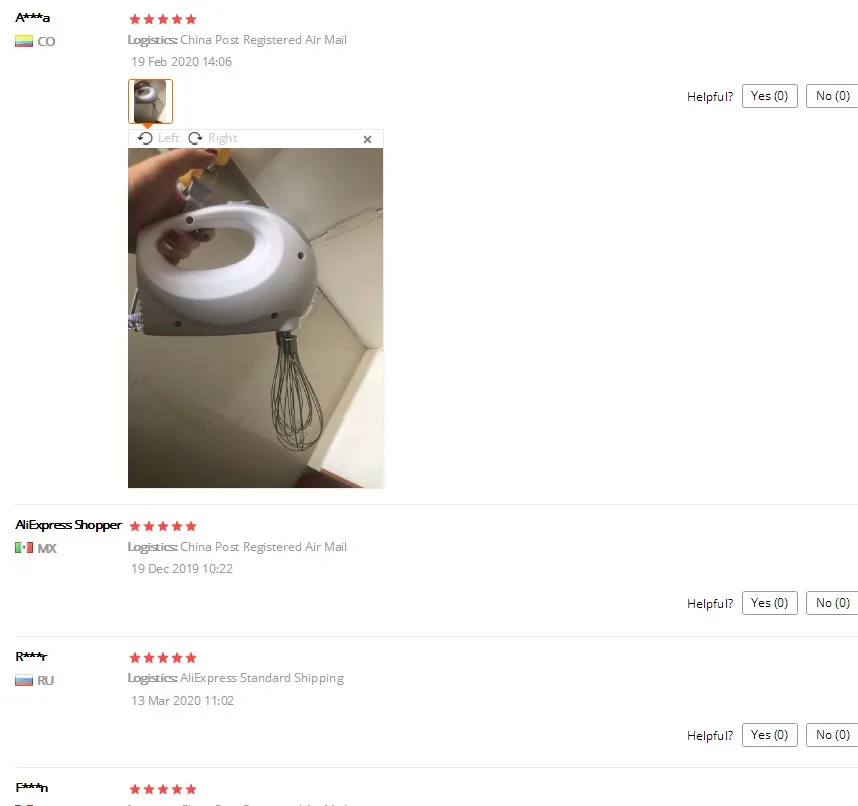
Task: Select the mixer photo thumbnail
Action: [150, 101]
